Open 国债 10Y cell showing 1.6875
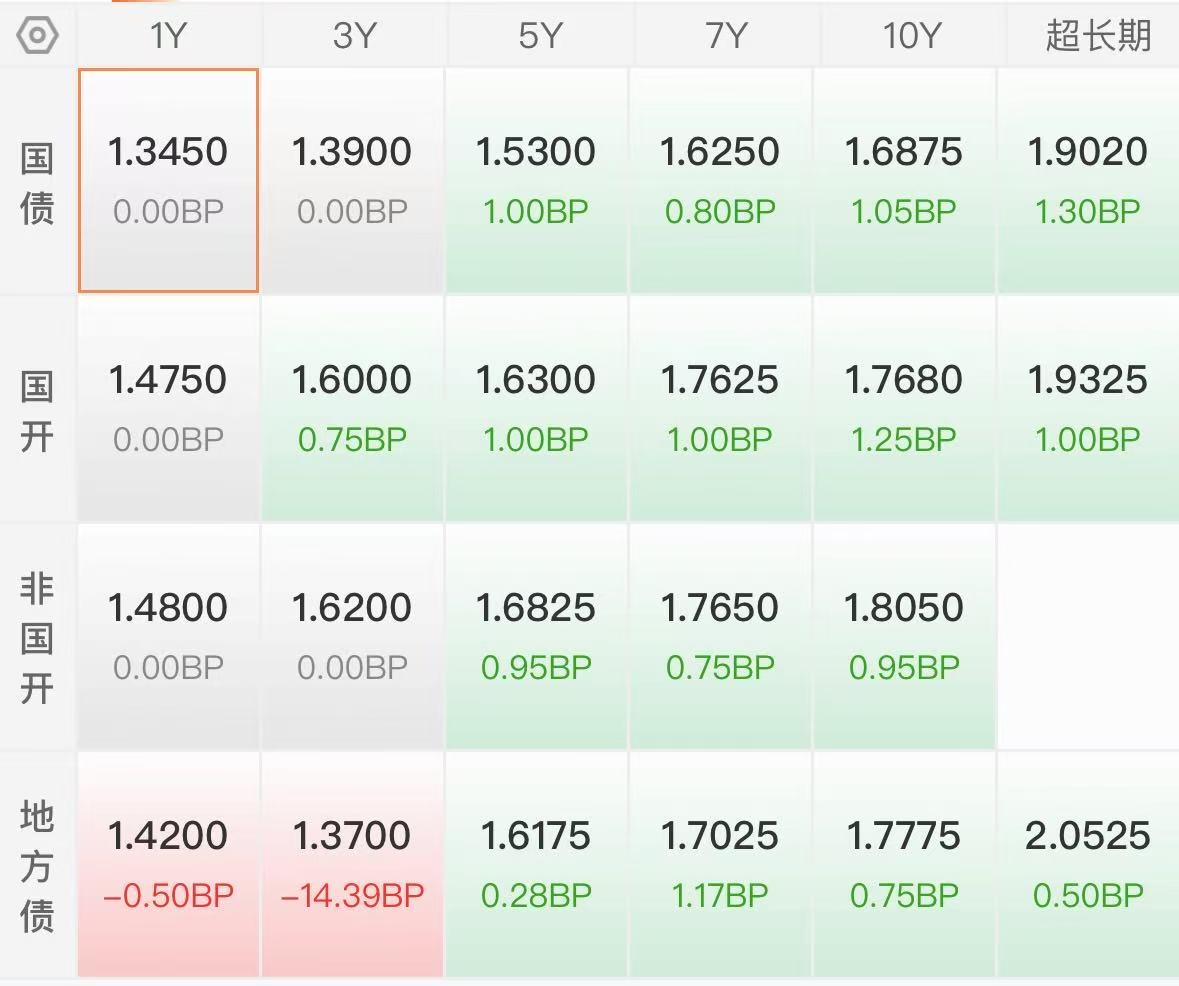Screen dimensions: 1179x986 click(904, 181)
